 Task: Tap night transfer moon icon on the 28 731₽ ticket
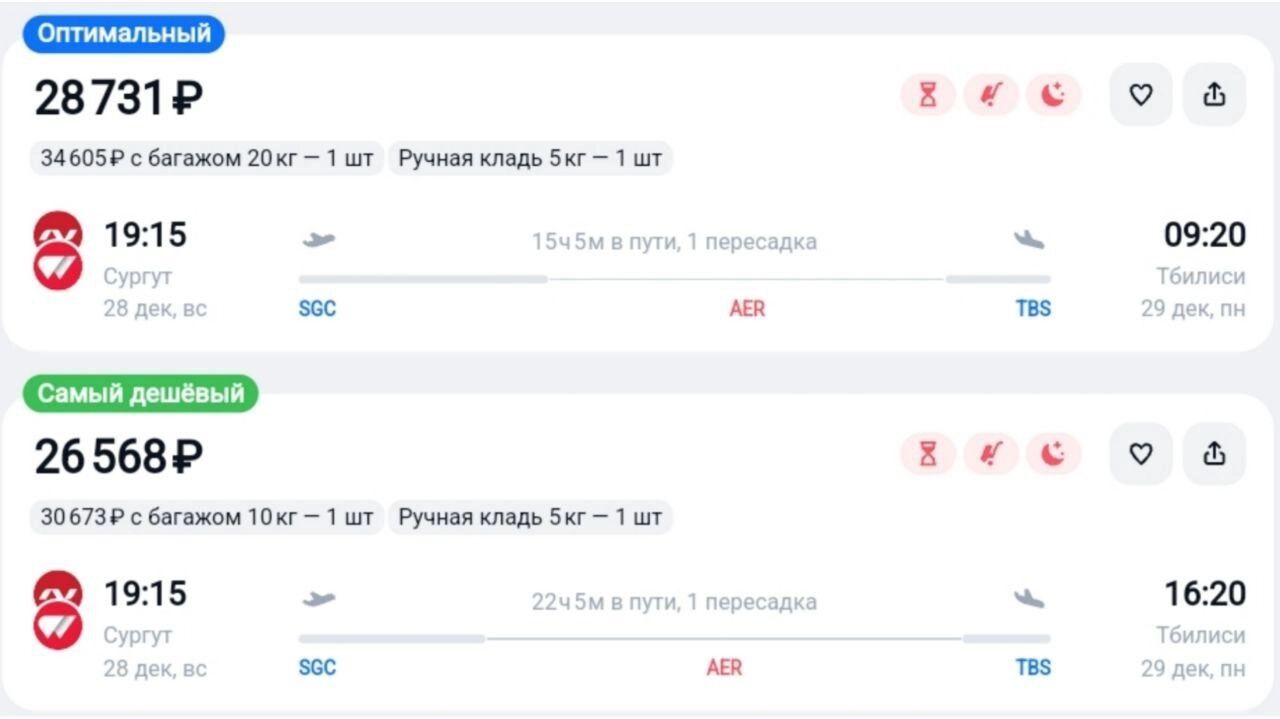pyautogui.click(x=1053, y=96)
